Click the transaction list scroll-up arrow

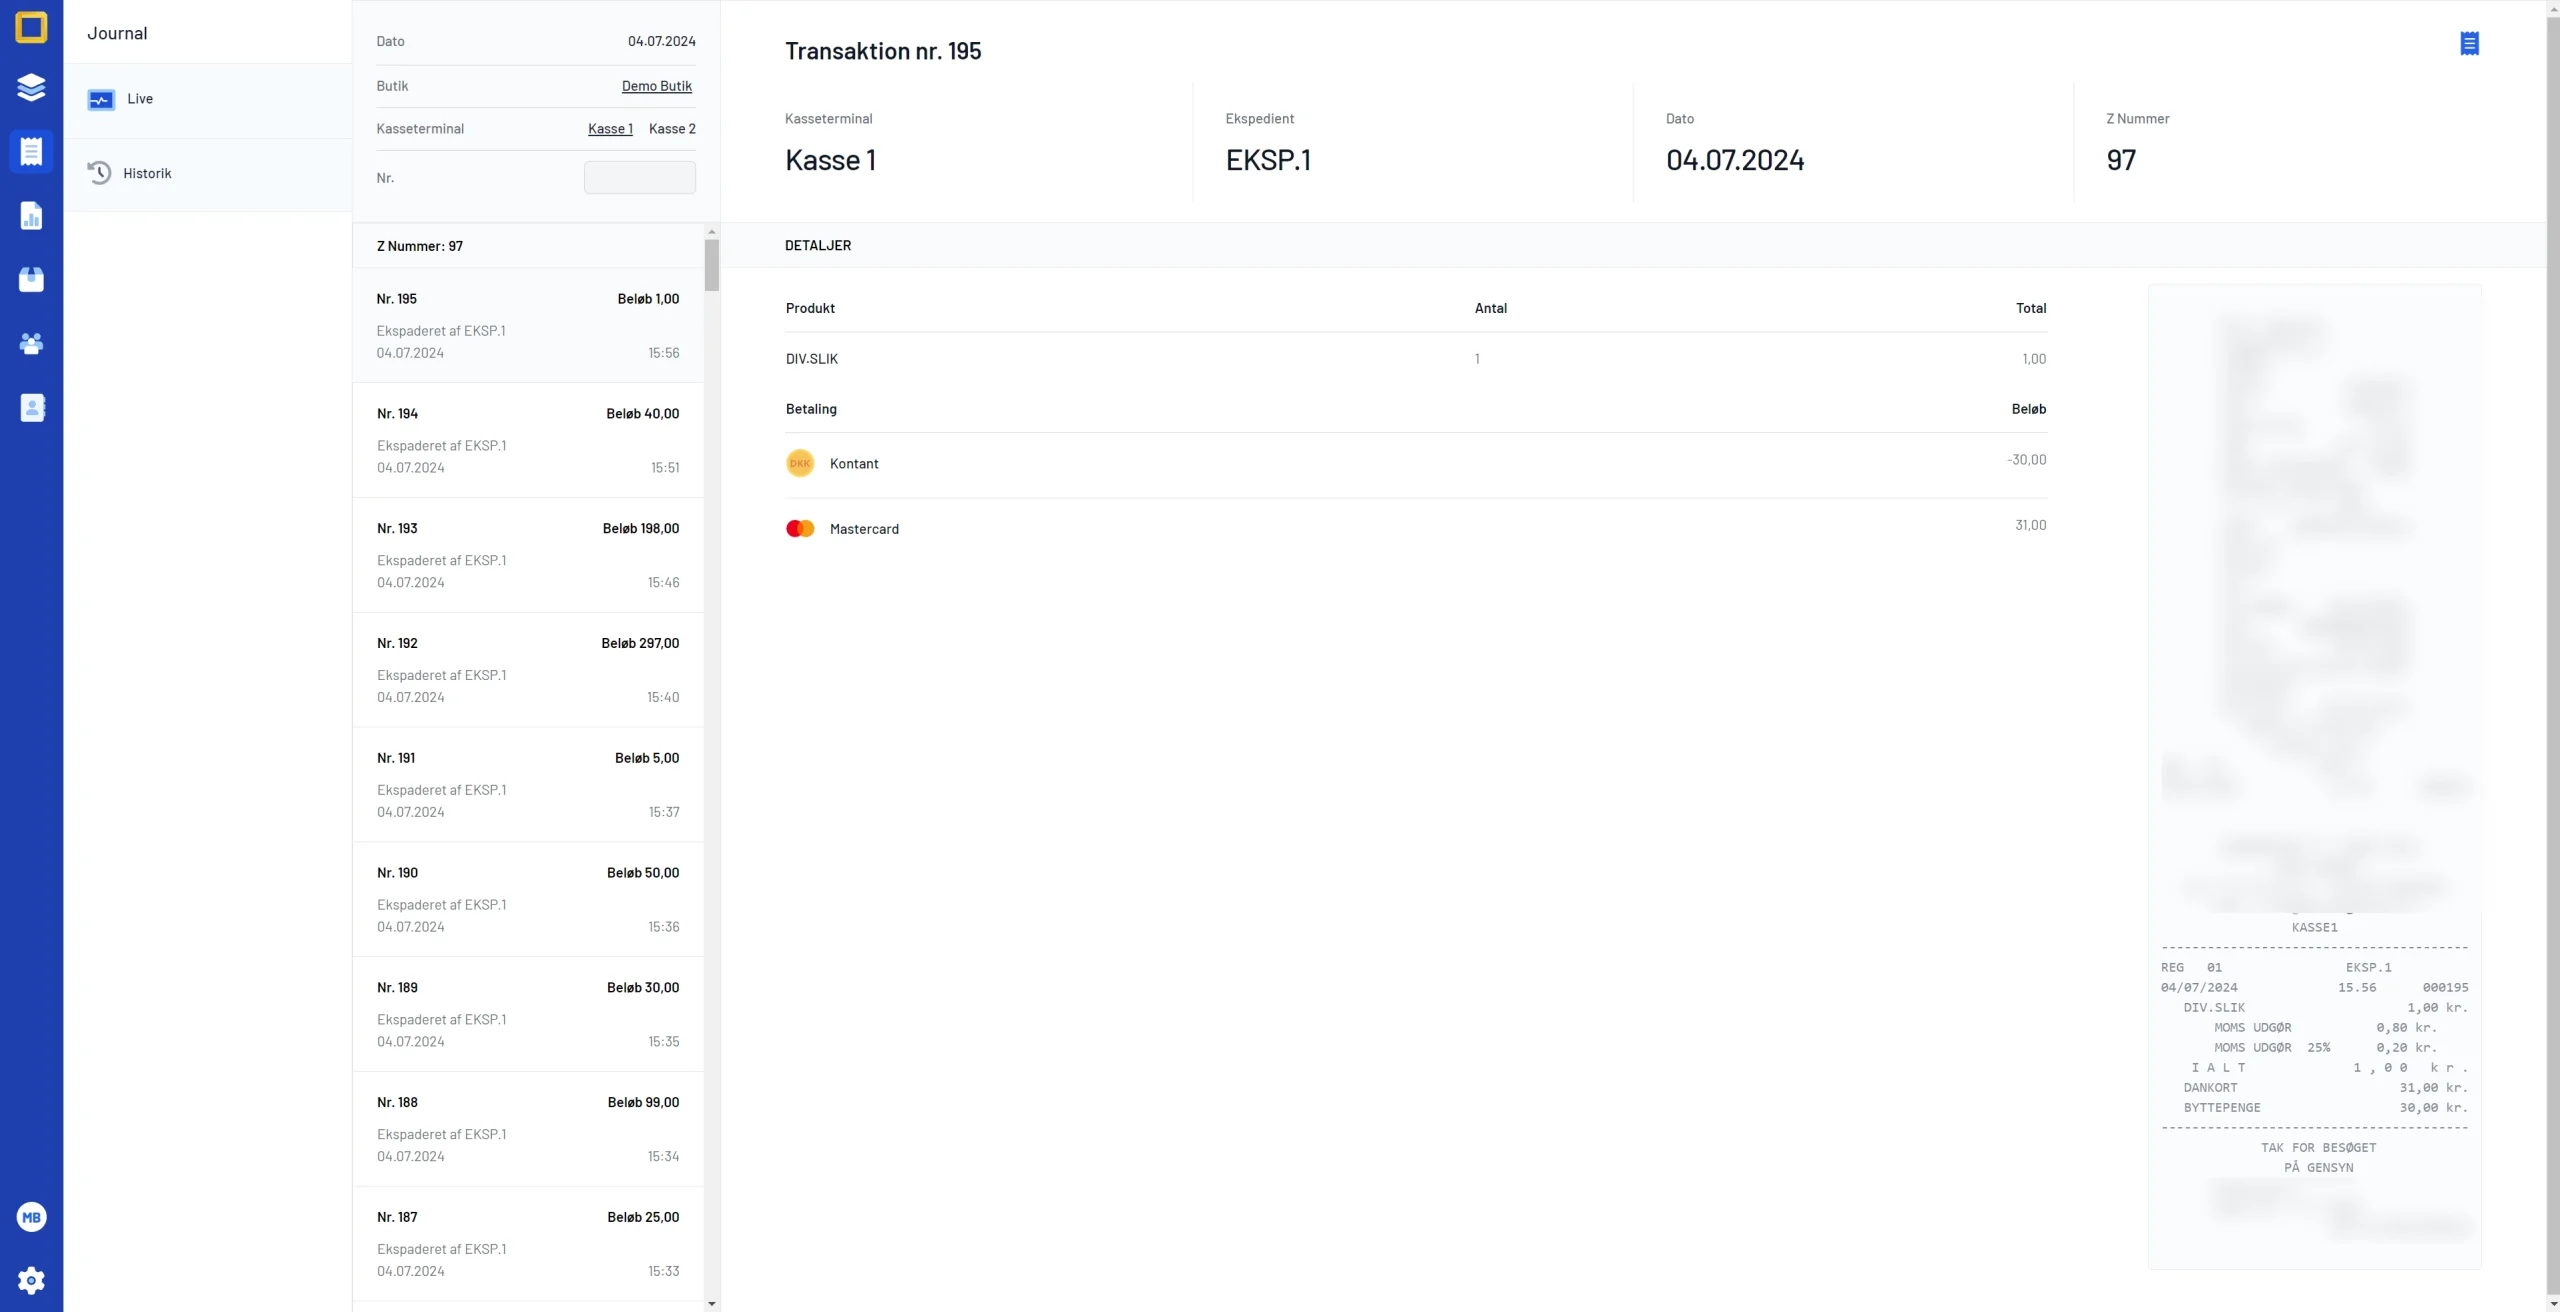[712, 231]
